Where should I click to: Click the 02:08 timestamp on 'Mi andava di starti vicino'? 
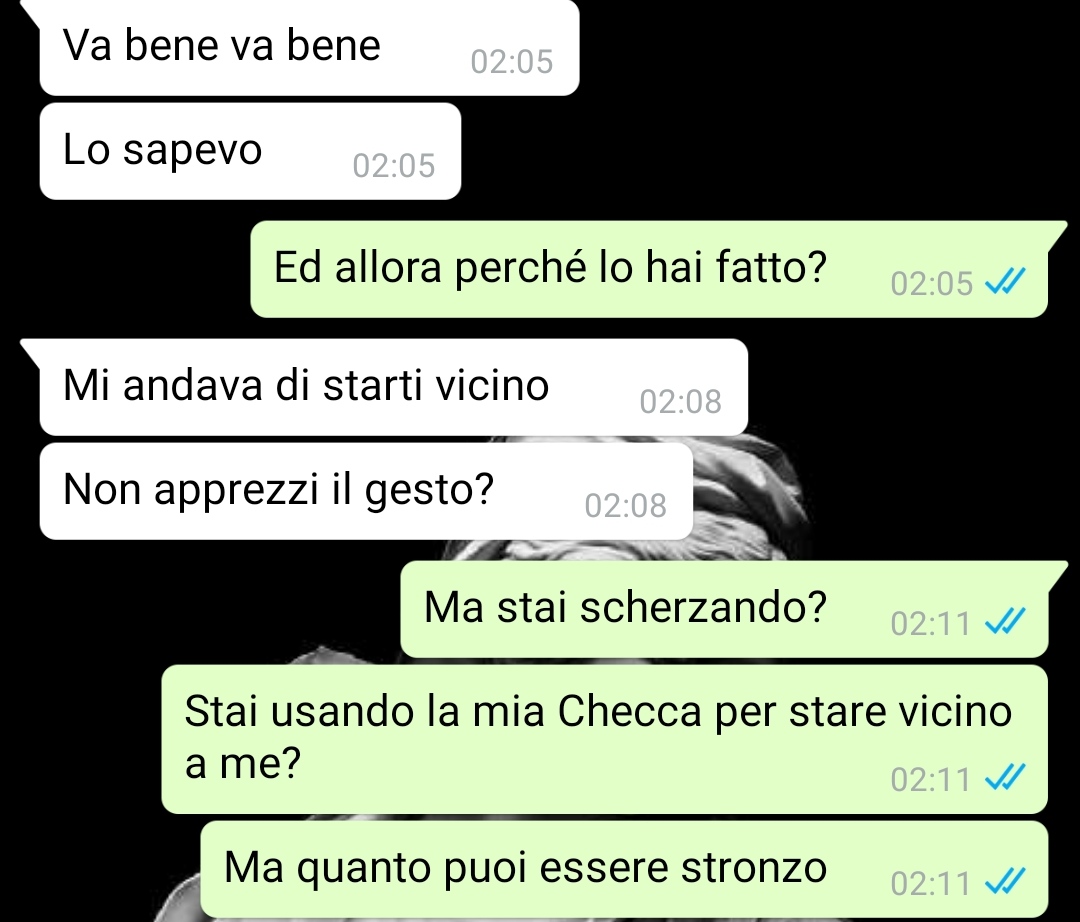coord(681,402)
